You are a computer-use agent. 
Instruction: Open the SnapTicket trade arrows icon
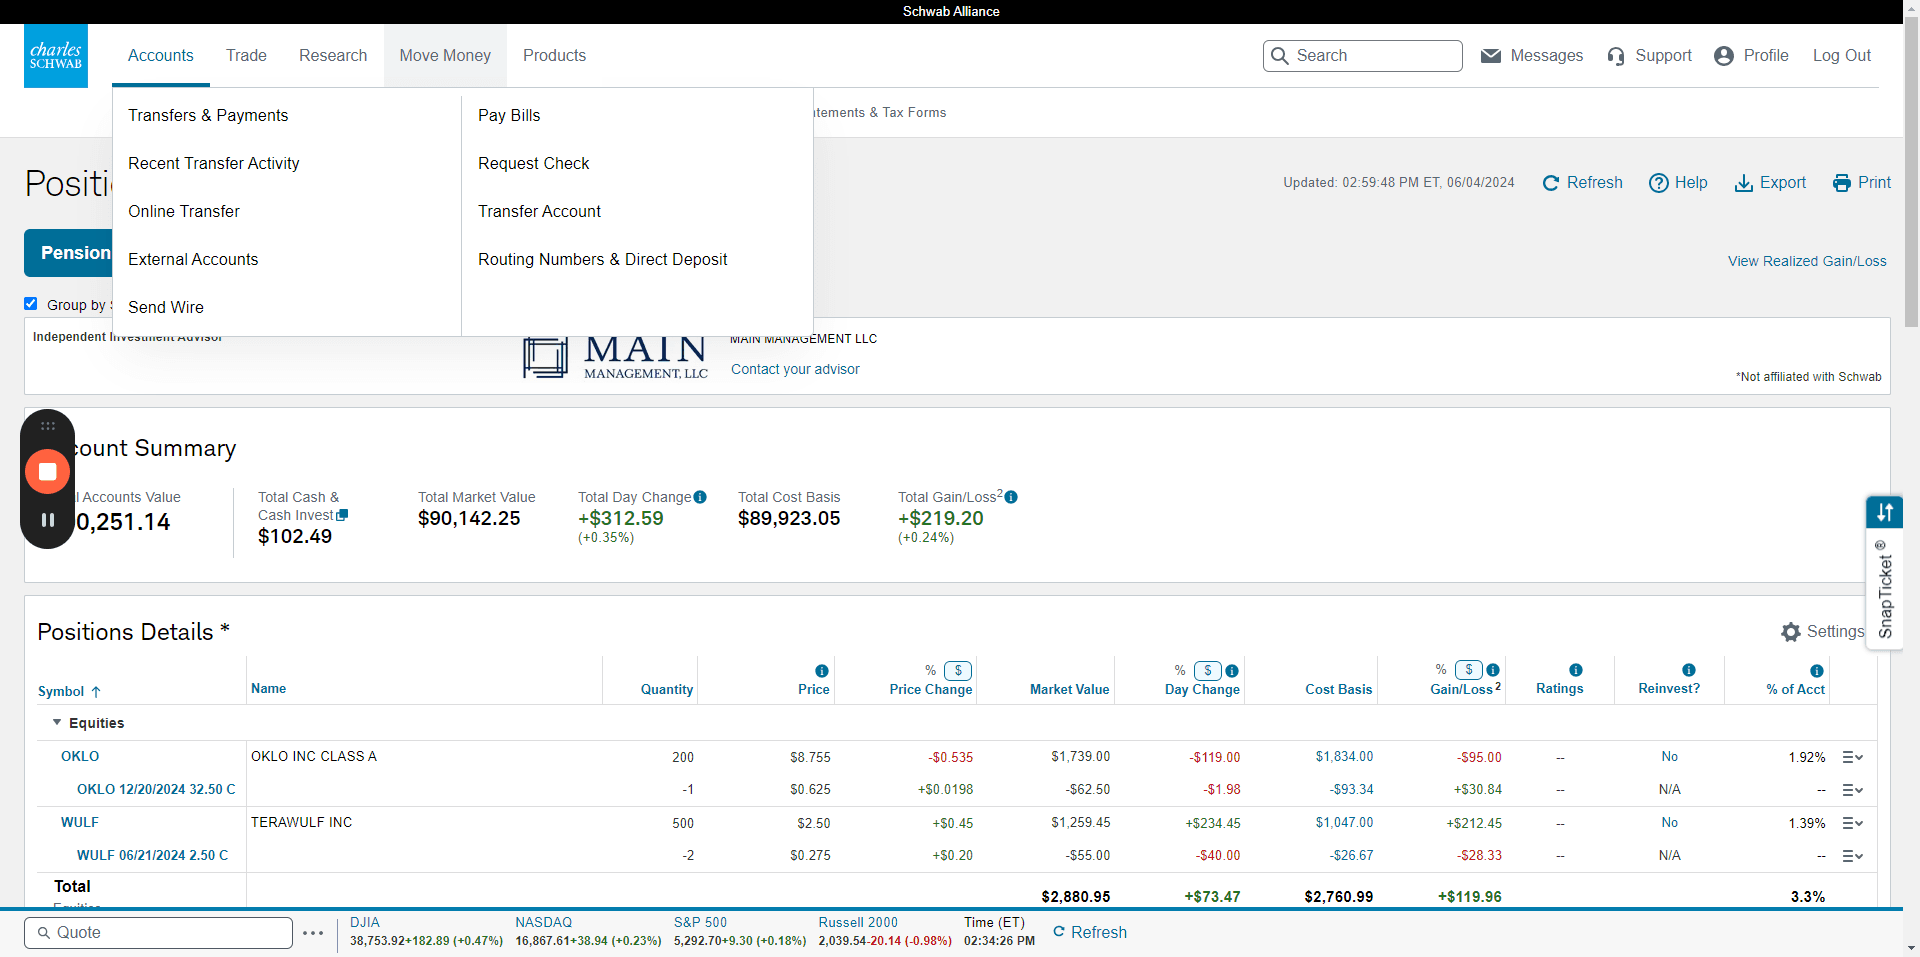click(x=1885, y=512)
